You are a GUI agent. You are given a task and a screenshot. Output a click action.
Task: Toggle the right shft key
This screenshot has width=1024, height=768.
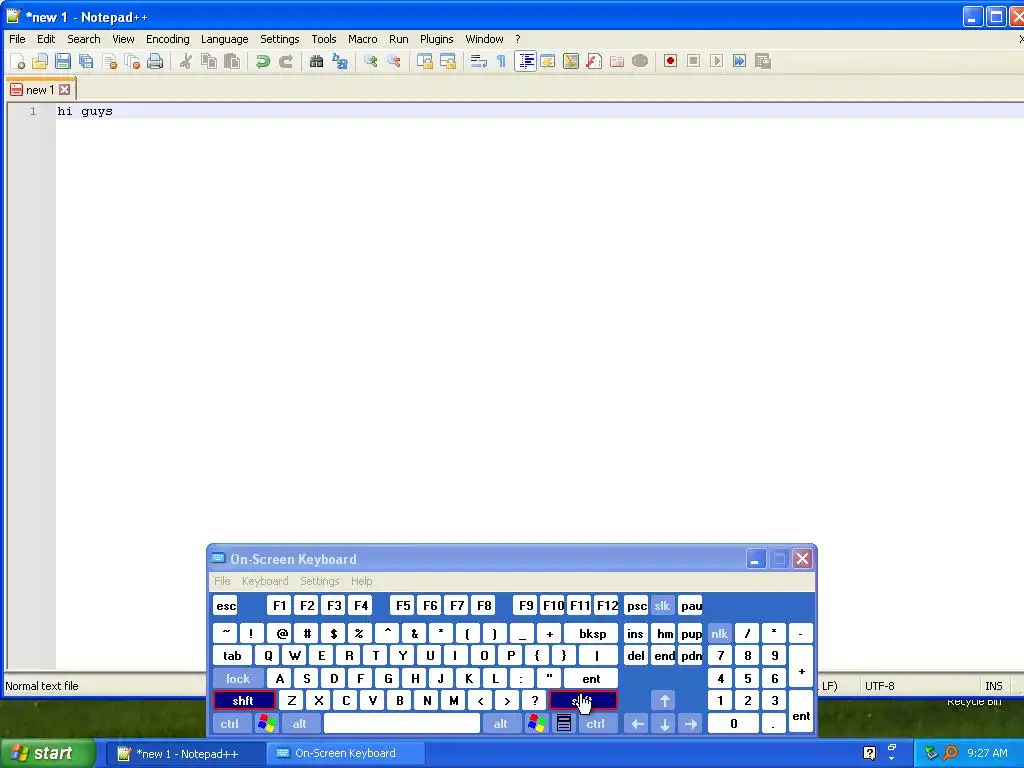(x=583, y=701)
